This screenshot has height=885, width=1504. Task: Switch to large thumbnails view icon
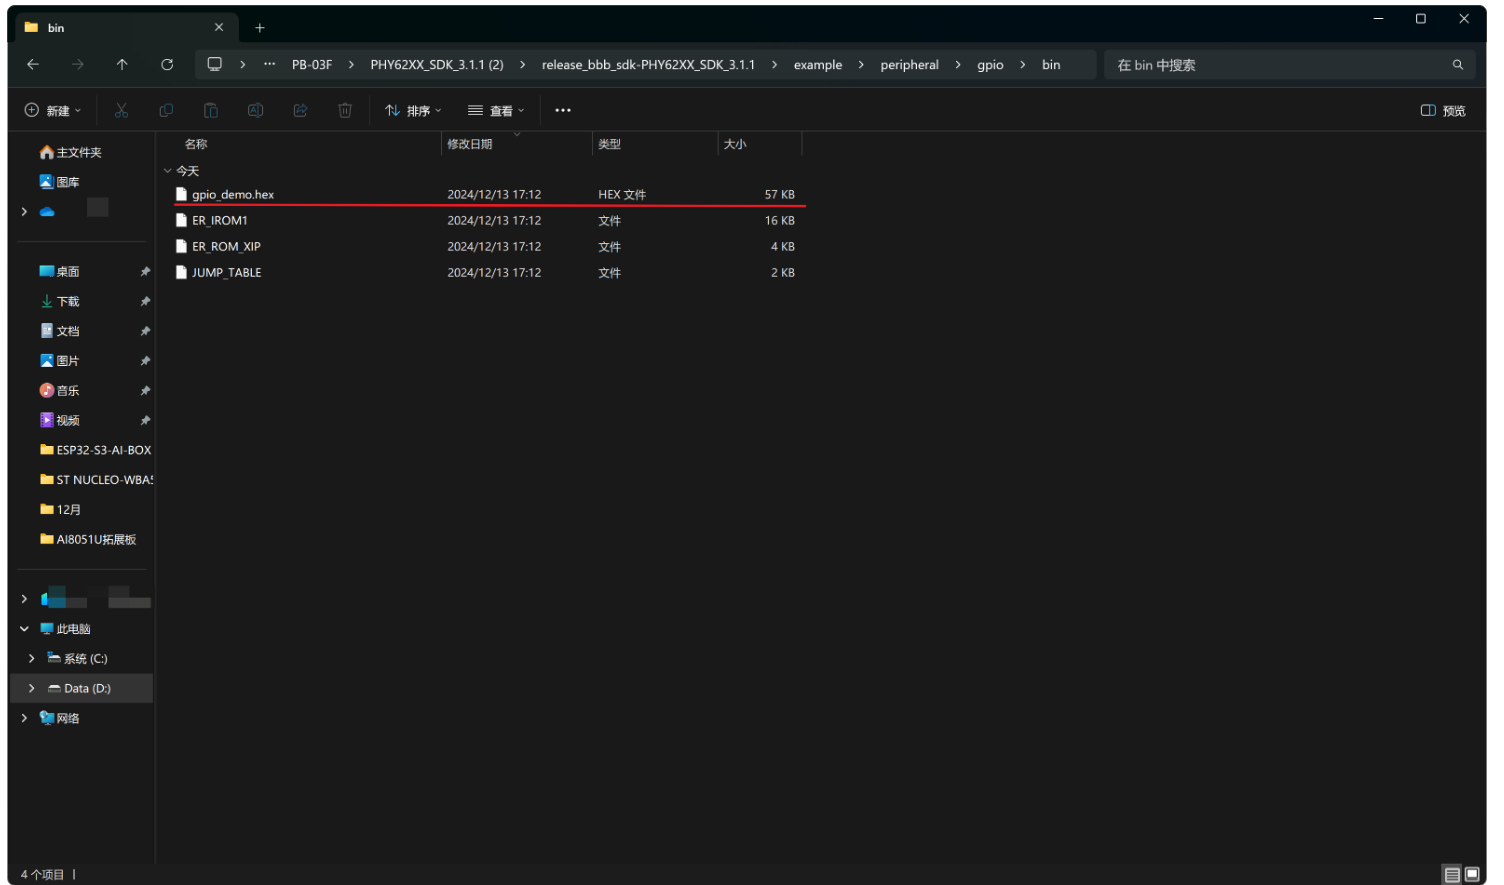tap(1472, 875)
